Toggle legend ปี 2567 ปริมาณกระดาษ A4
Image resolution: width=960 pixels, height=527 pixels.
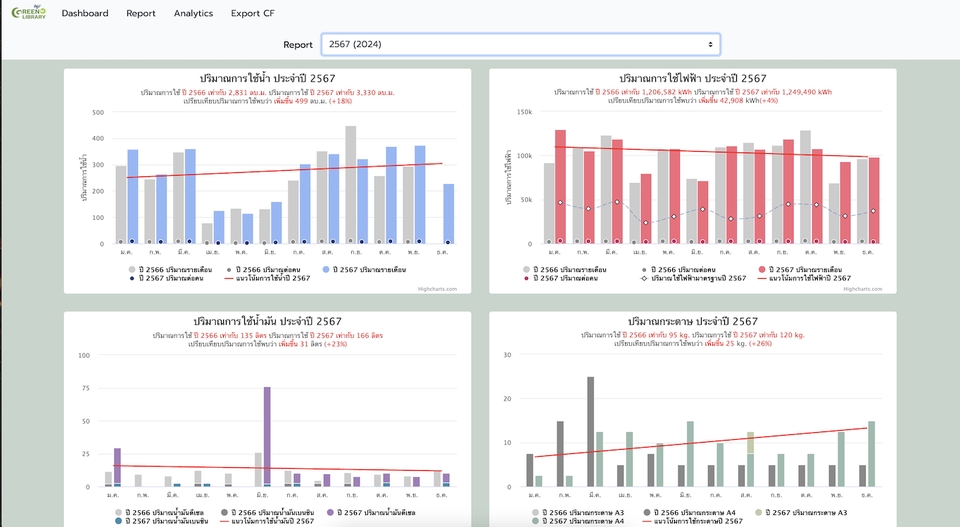578,521
